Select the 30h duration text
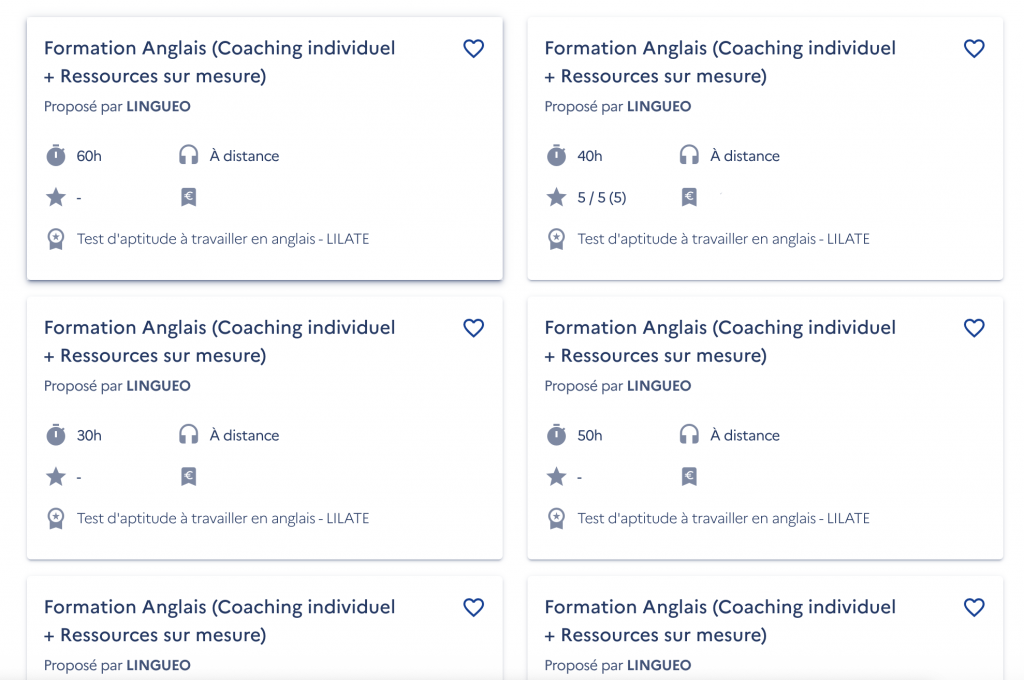This screenshot has width=1024, height=680. [x=89, y=436]
